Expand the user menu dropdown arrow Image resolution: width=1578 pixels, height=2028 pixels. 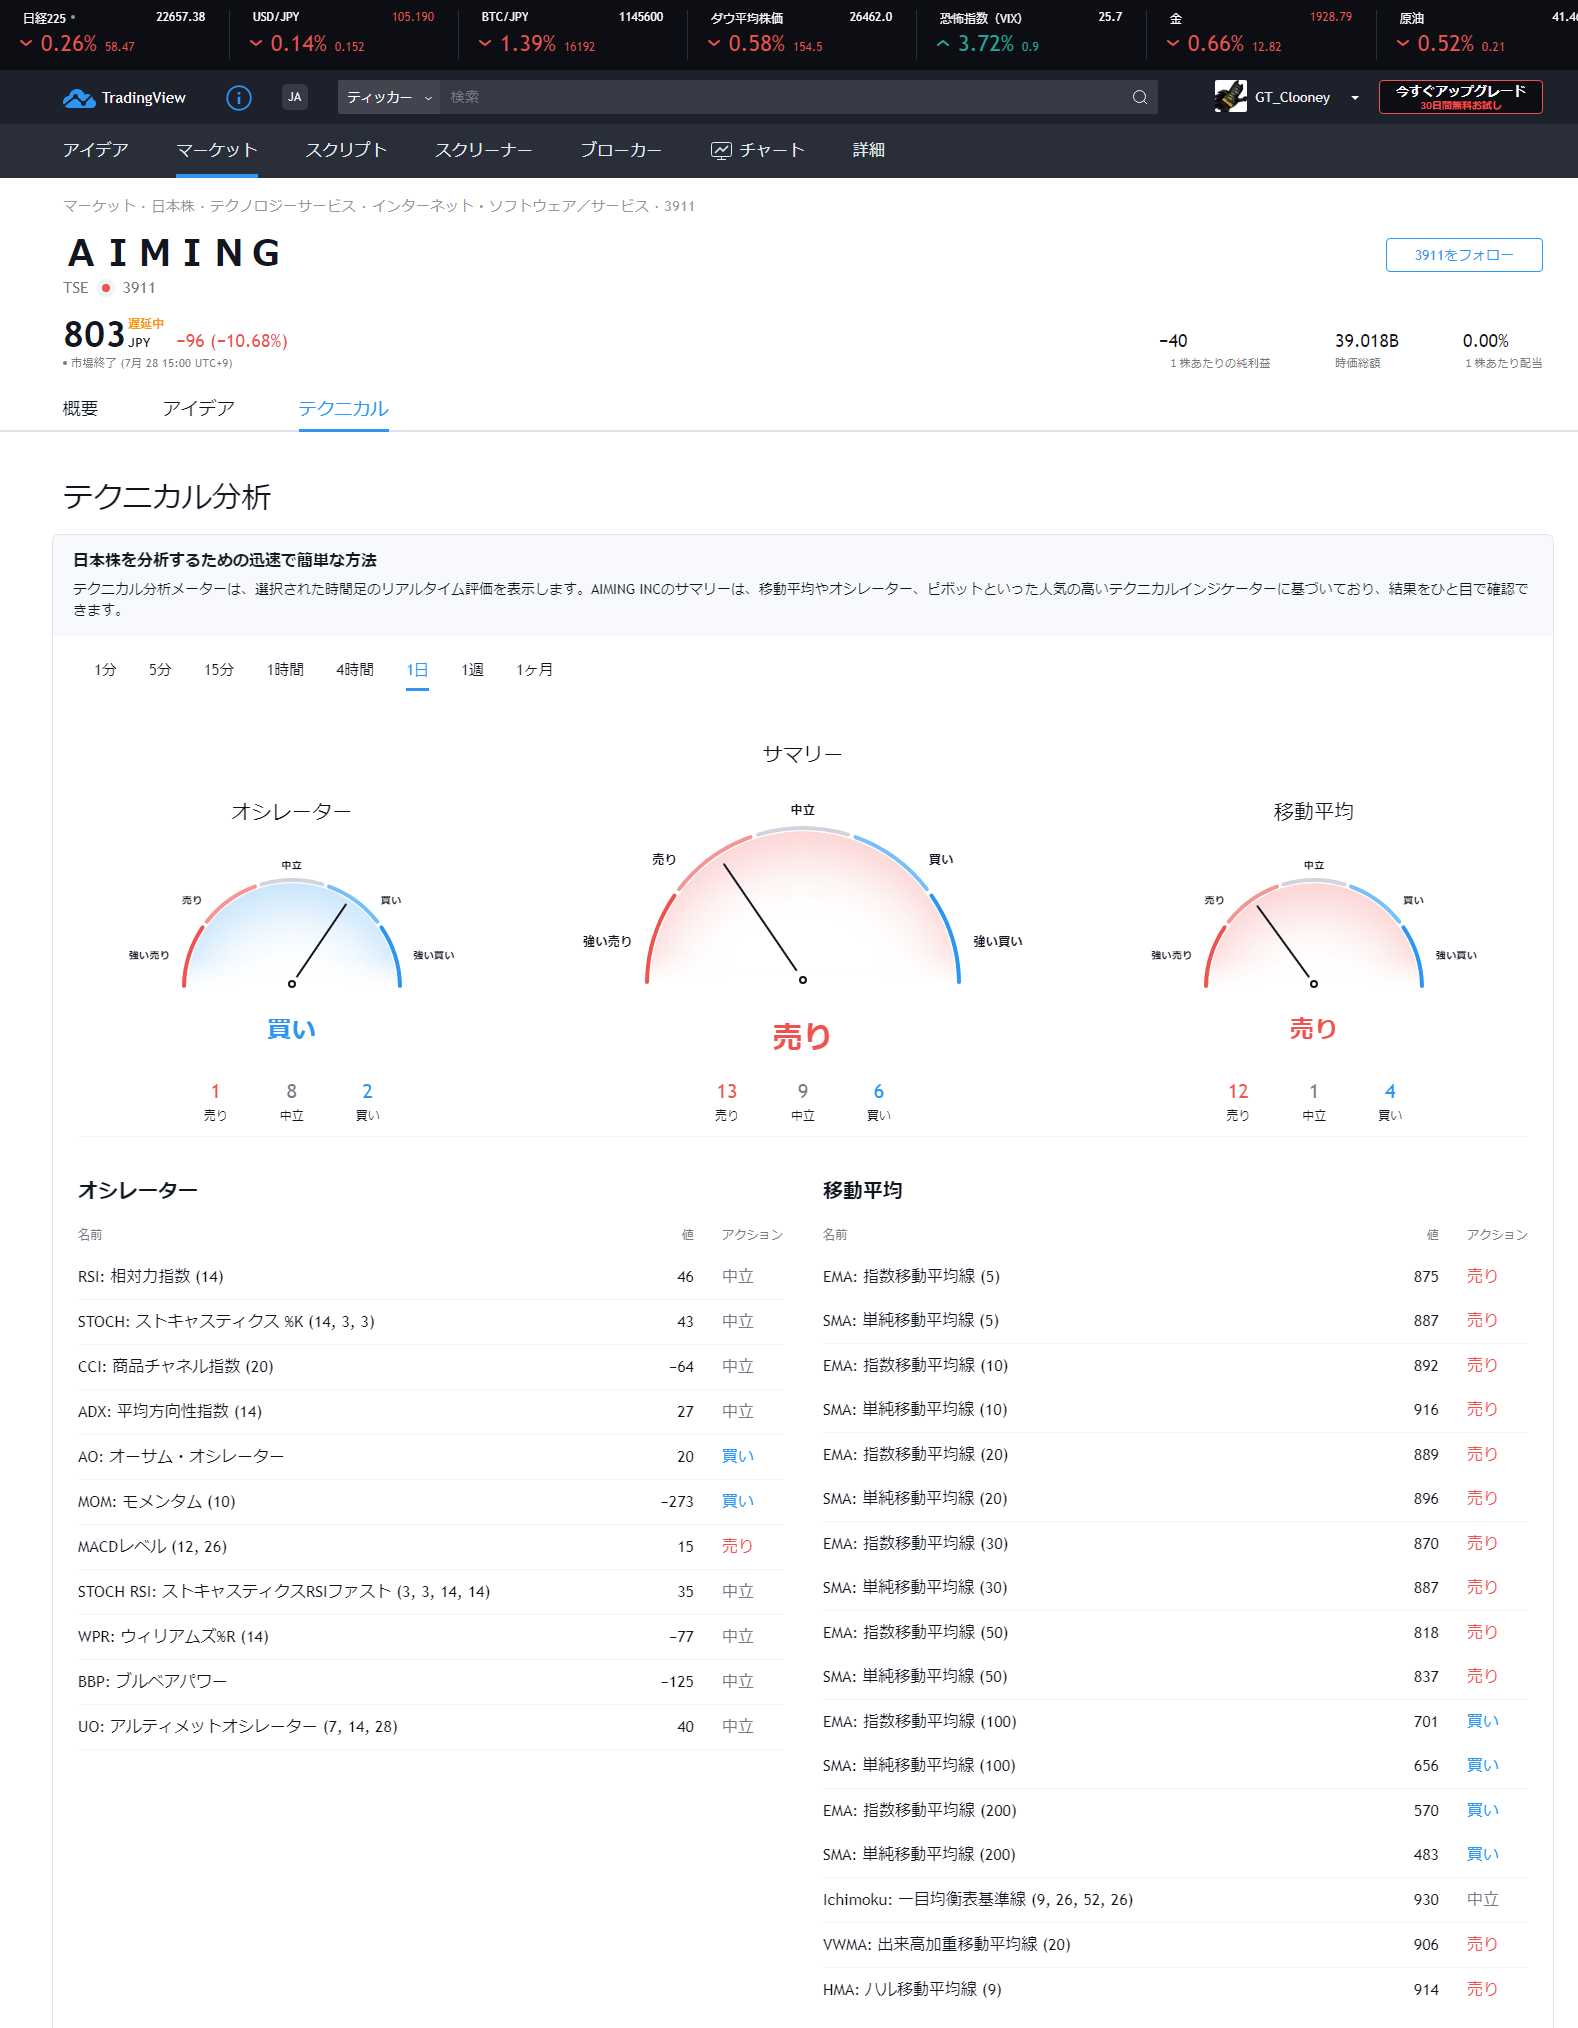pos(1355,98)
